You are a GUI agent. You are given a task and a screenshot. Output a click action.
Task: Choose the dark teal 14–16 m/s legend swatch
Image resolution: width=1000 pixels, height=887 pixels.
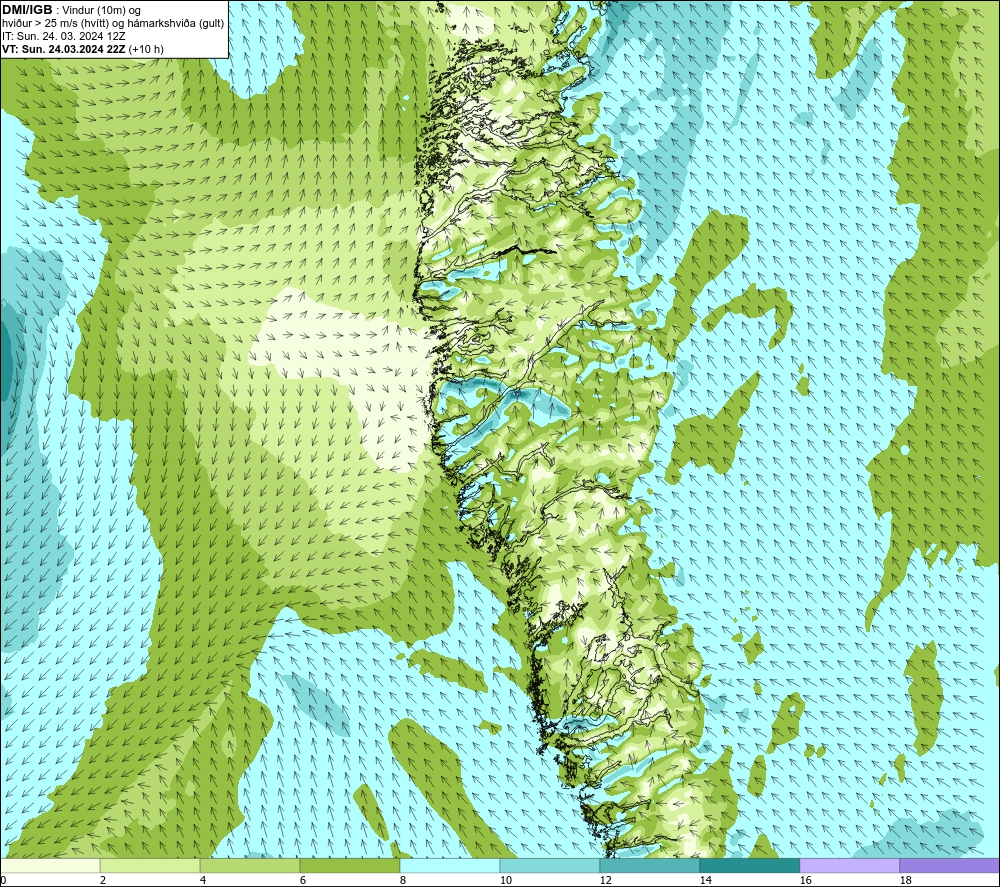point(749,865)
